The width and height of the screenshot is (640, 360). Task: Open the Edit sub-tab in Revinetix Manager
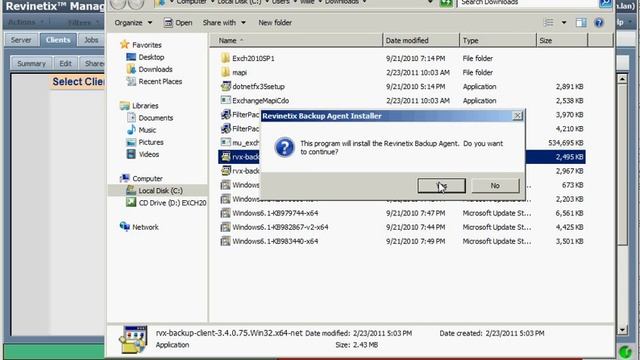[x=65, y=64]
